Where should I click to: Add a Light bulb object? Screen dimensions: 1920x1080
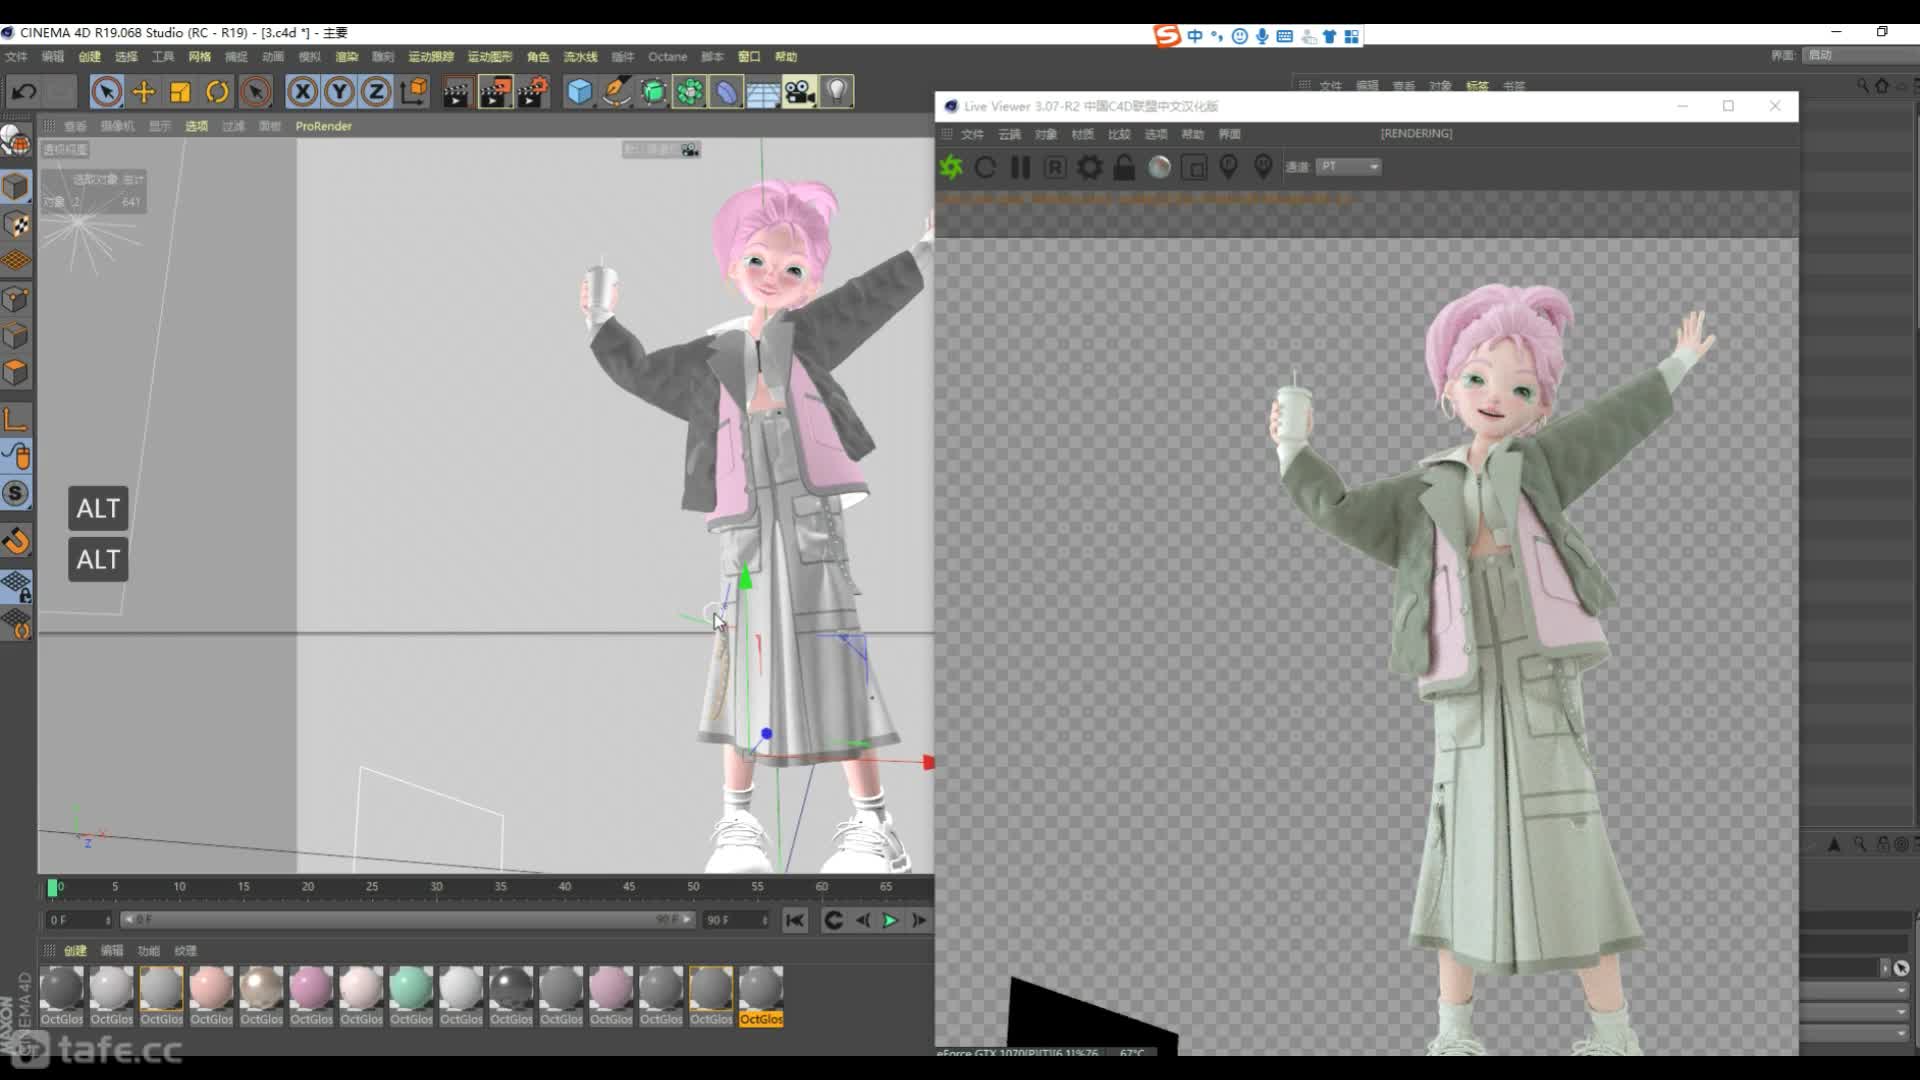coord(836,92)
